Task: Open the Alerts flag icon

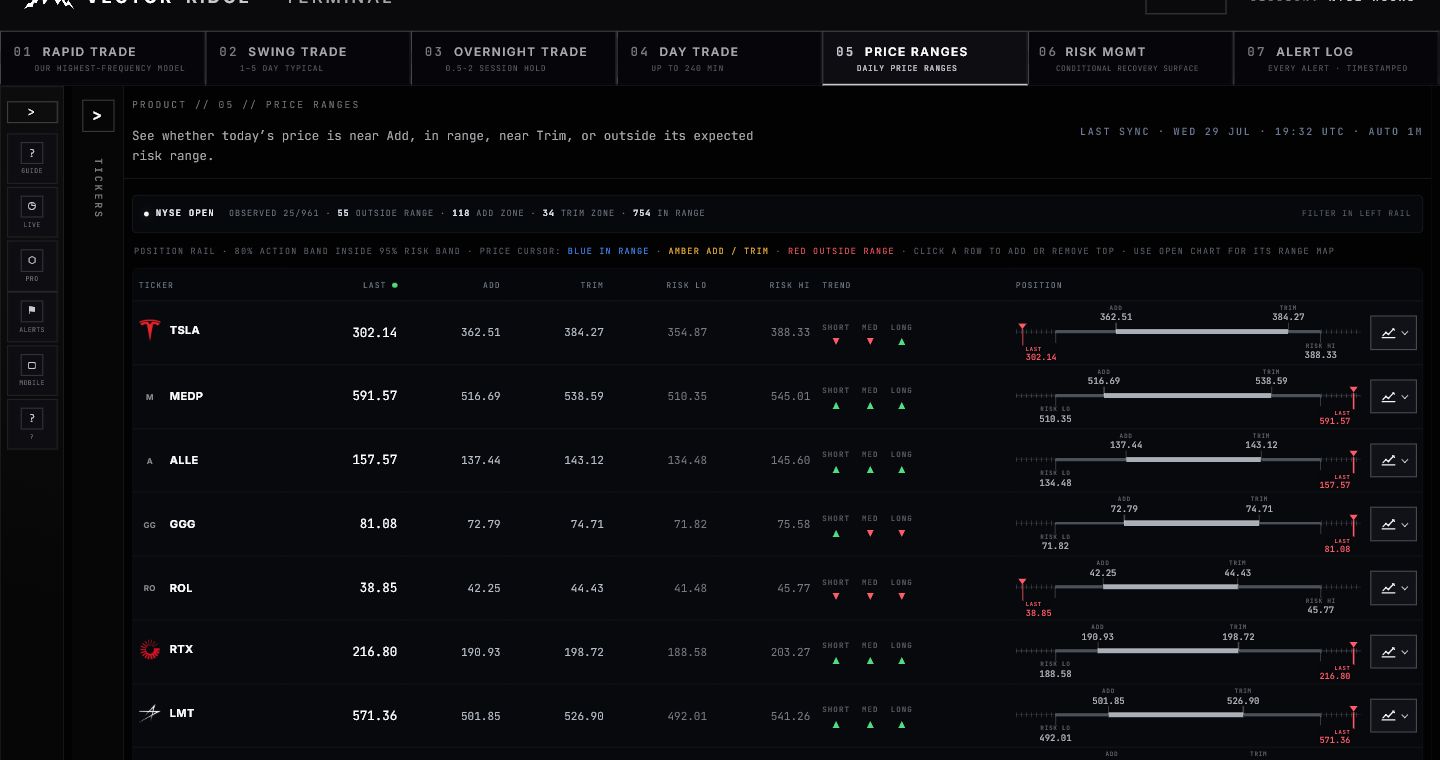Action: coord(32,316)
